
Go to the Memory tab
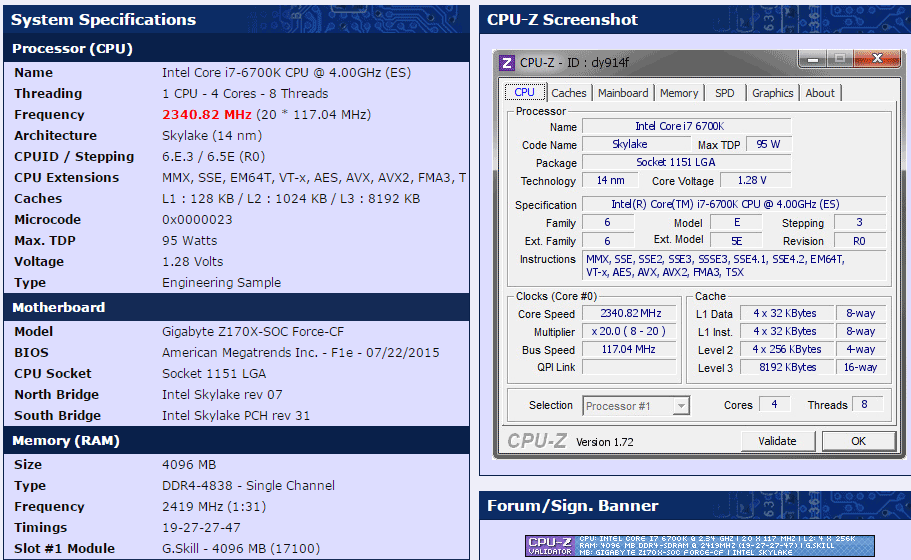point(679,93)
